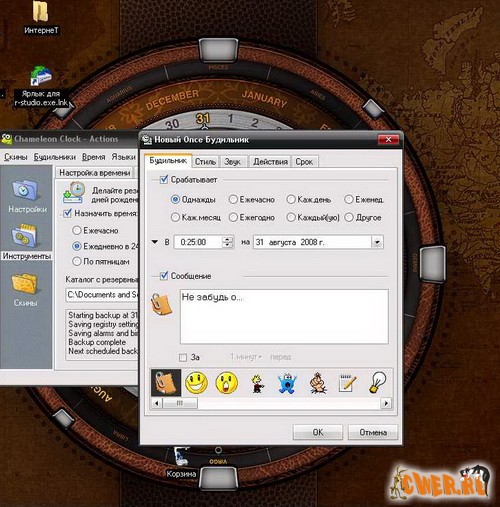500x507 pixels.
Task: Toggle the Срабатывает checkbox
Action: coord(164,180)
